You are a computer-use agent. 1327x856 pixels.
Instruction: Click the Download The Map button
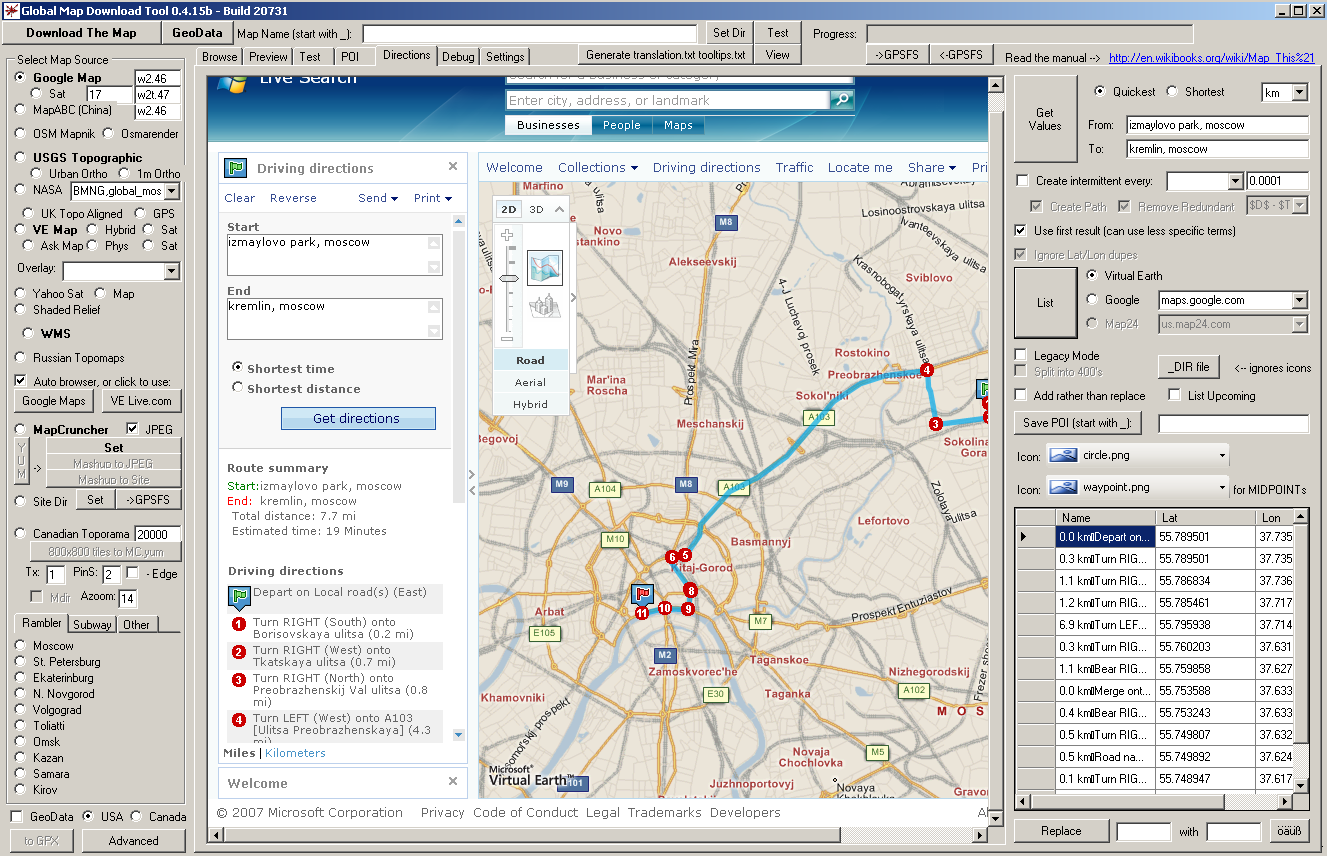tap(81, 33)
